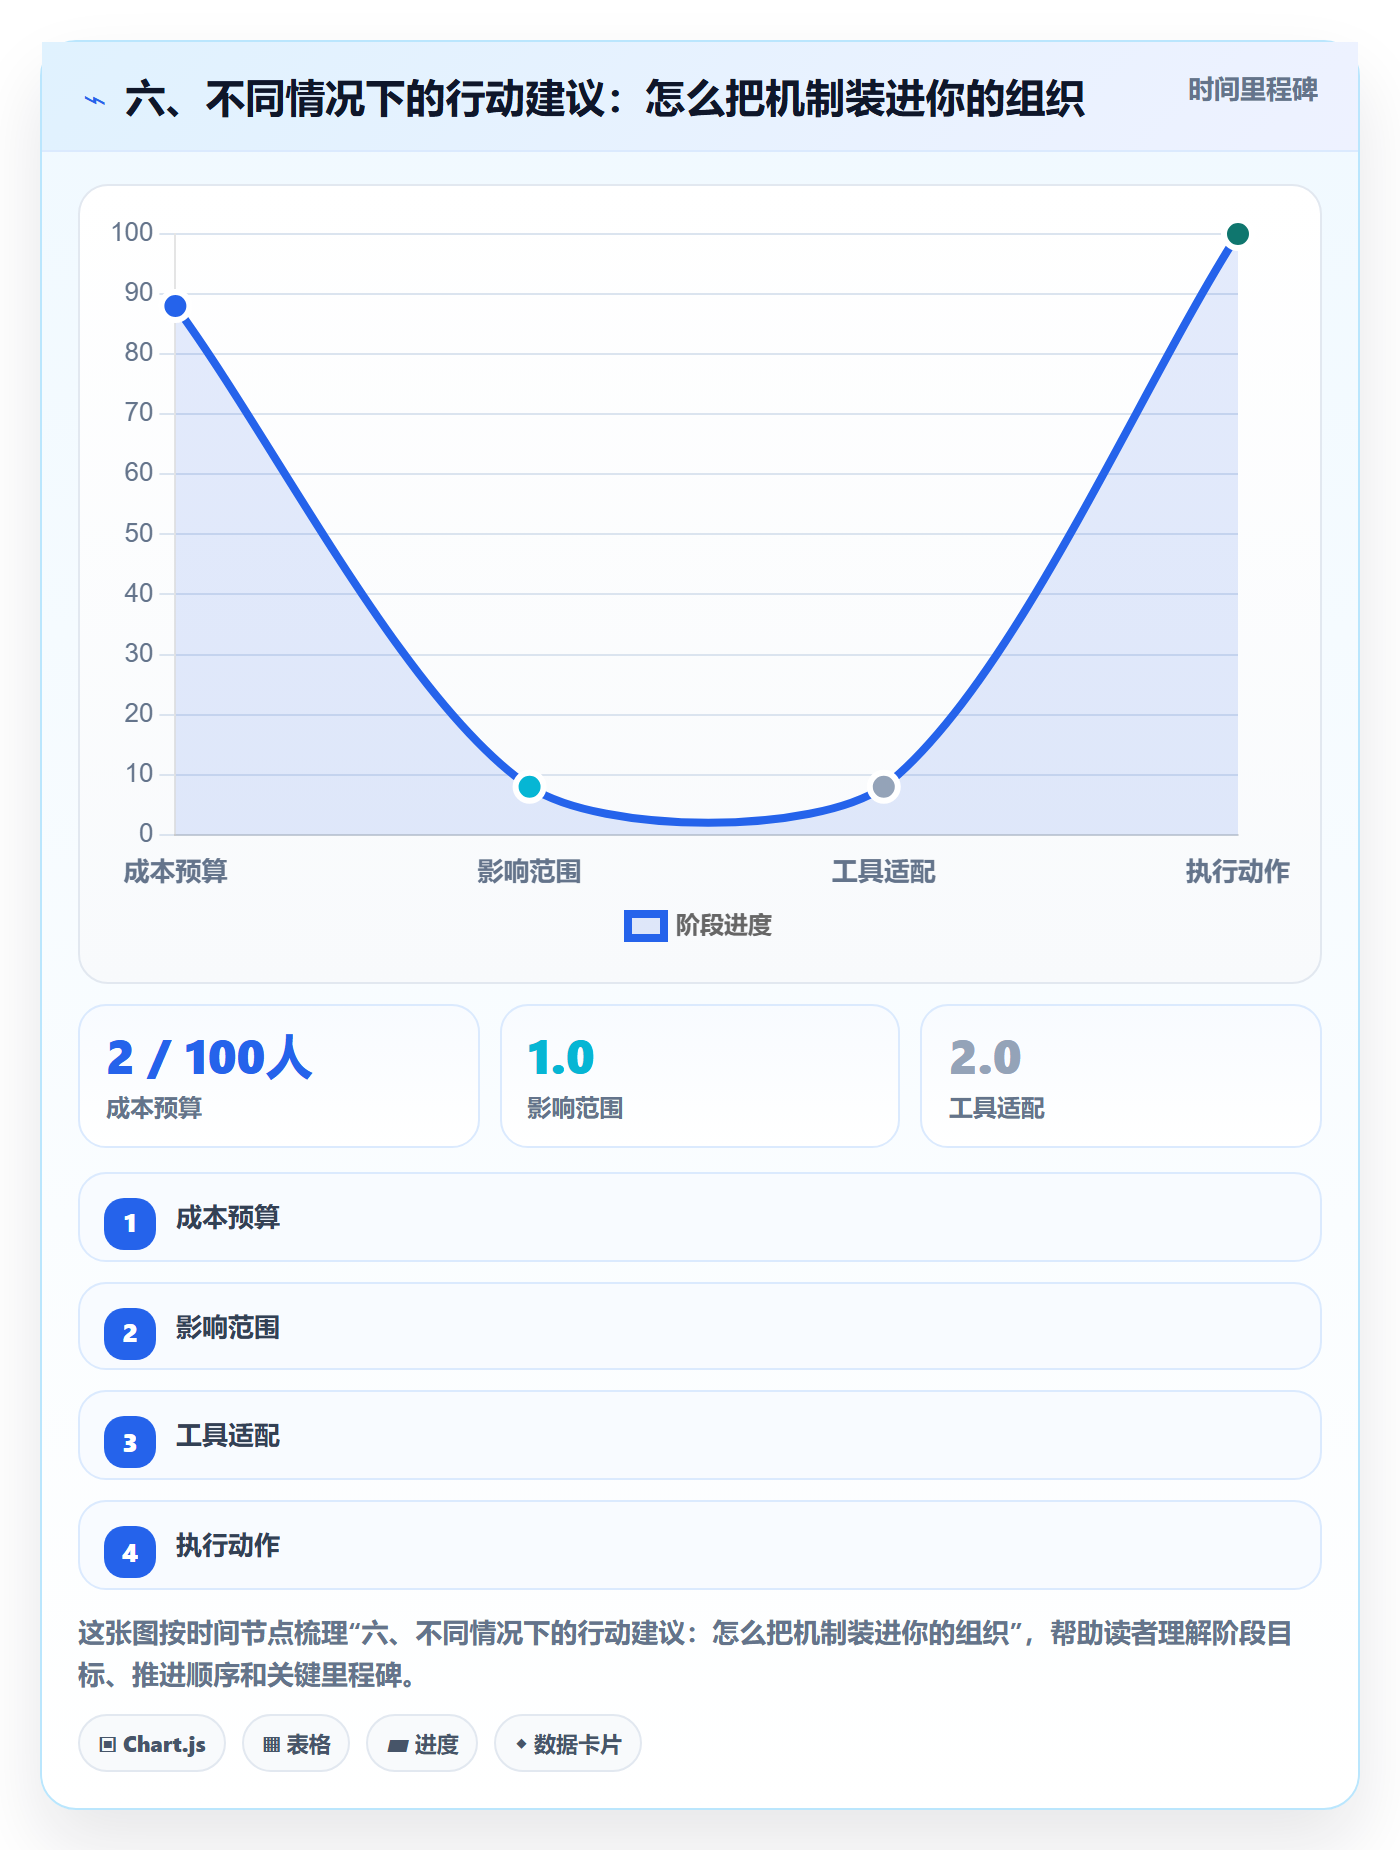Click the section title 六、不同情况下的行动建议
The width and height of the screenshot is (1400, 1850).
click(605, 99)
